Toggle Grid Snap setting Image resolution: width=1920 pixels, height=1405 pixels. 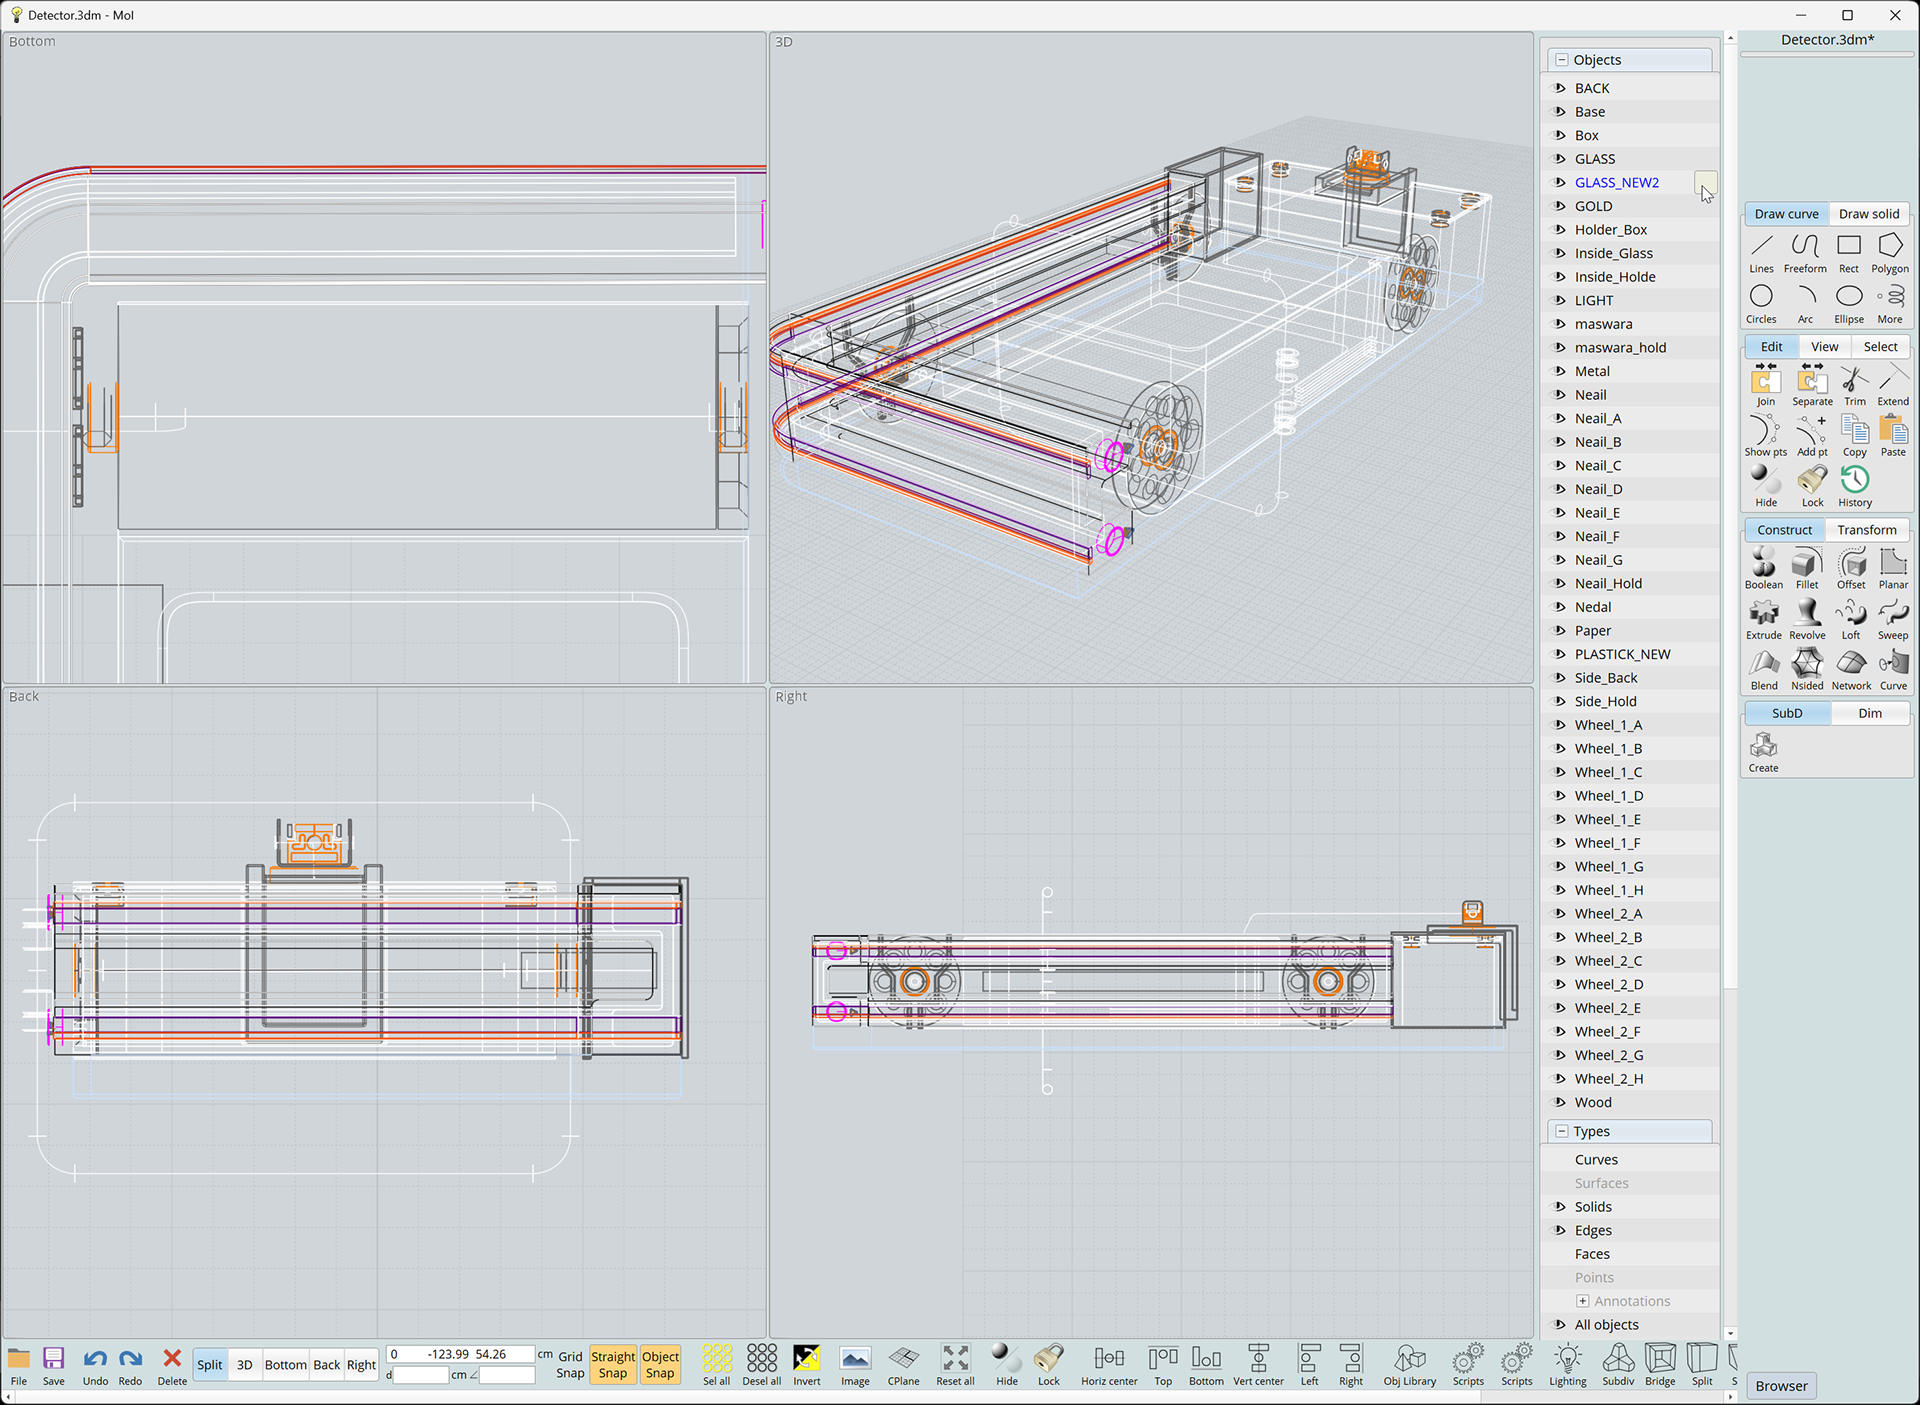tap(570, 1364)
